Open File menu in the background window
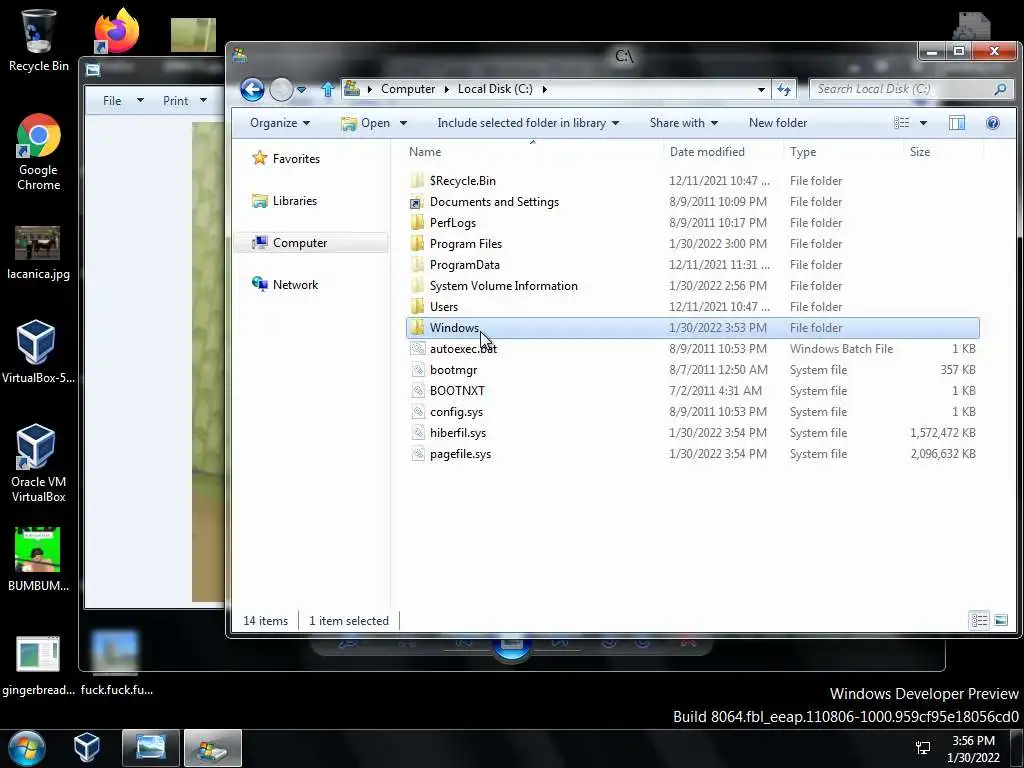Viewport: 1024px width, 768px height. pyautogui.click(x=123, y=101)
